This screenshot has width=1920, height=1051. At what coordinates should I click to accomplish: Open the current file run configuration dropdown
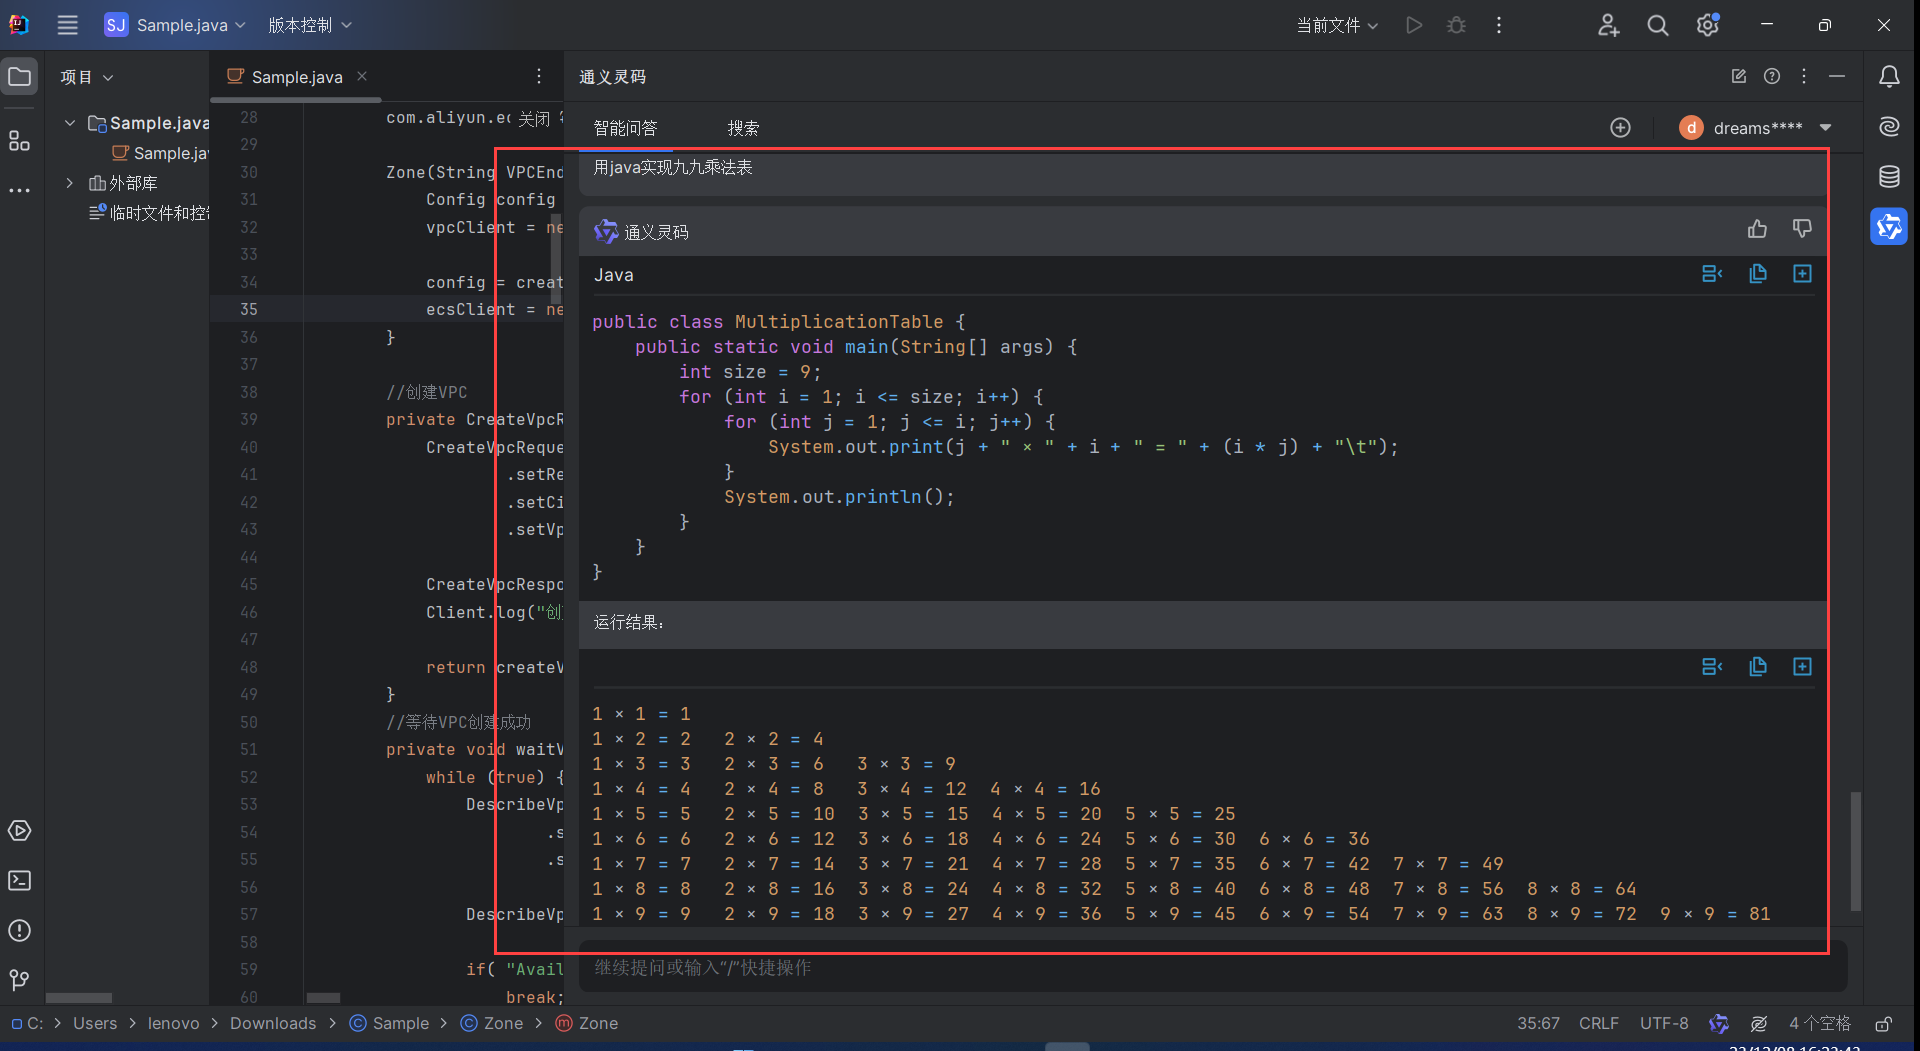[1337, 25]
